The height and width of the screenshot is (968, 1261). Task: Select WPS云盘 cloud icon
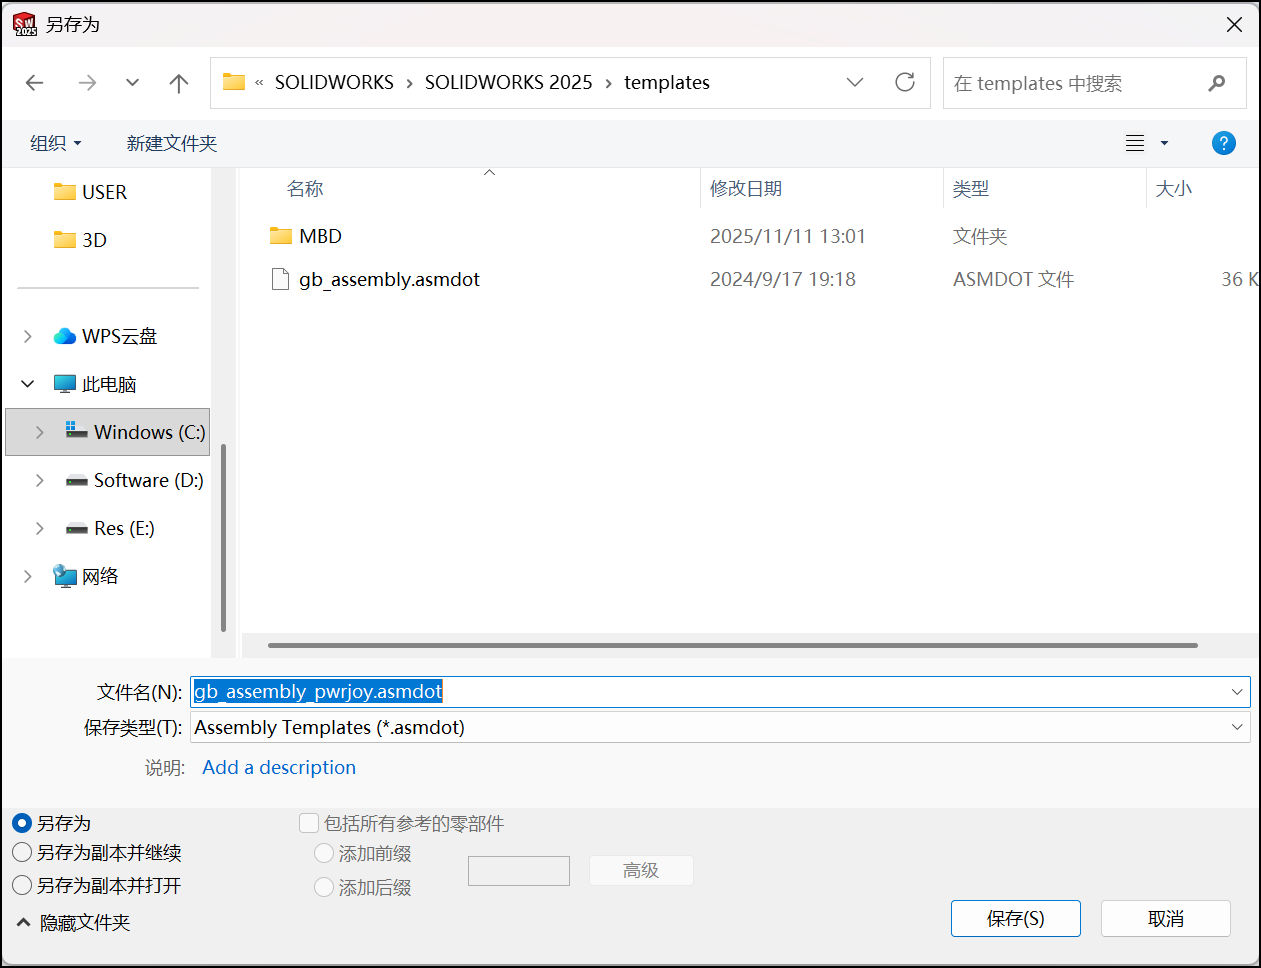(x=65, y=336)
